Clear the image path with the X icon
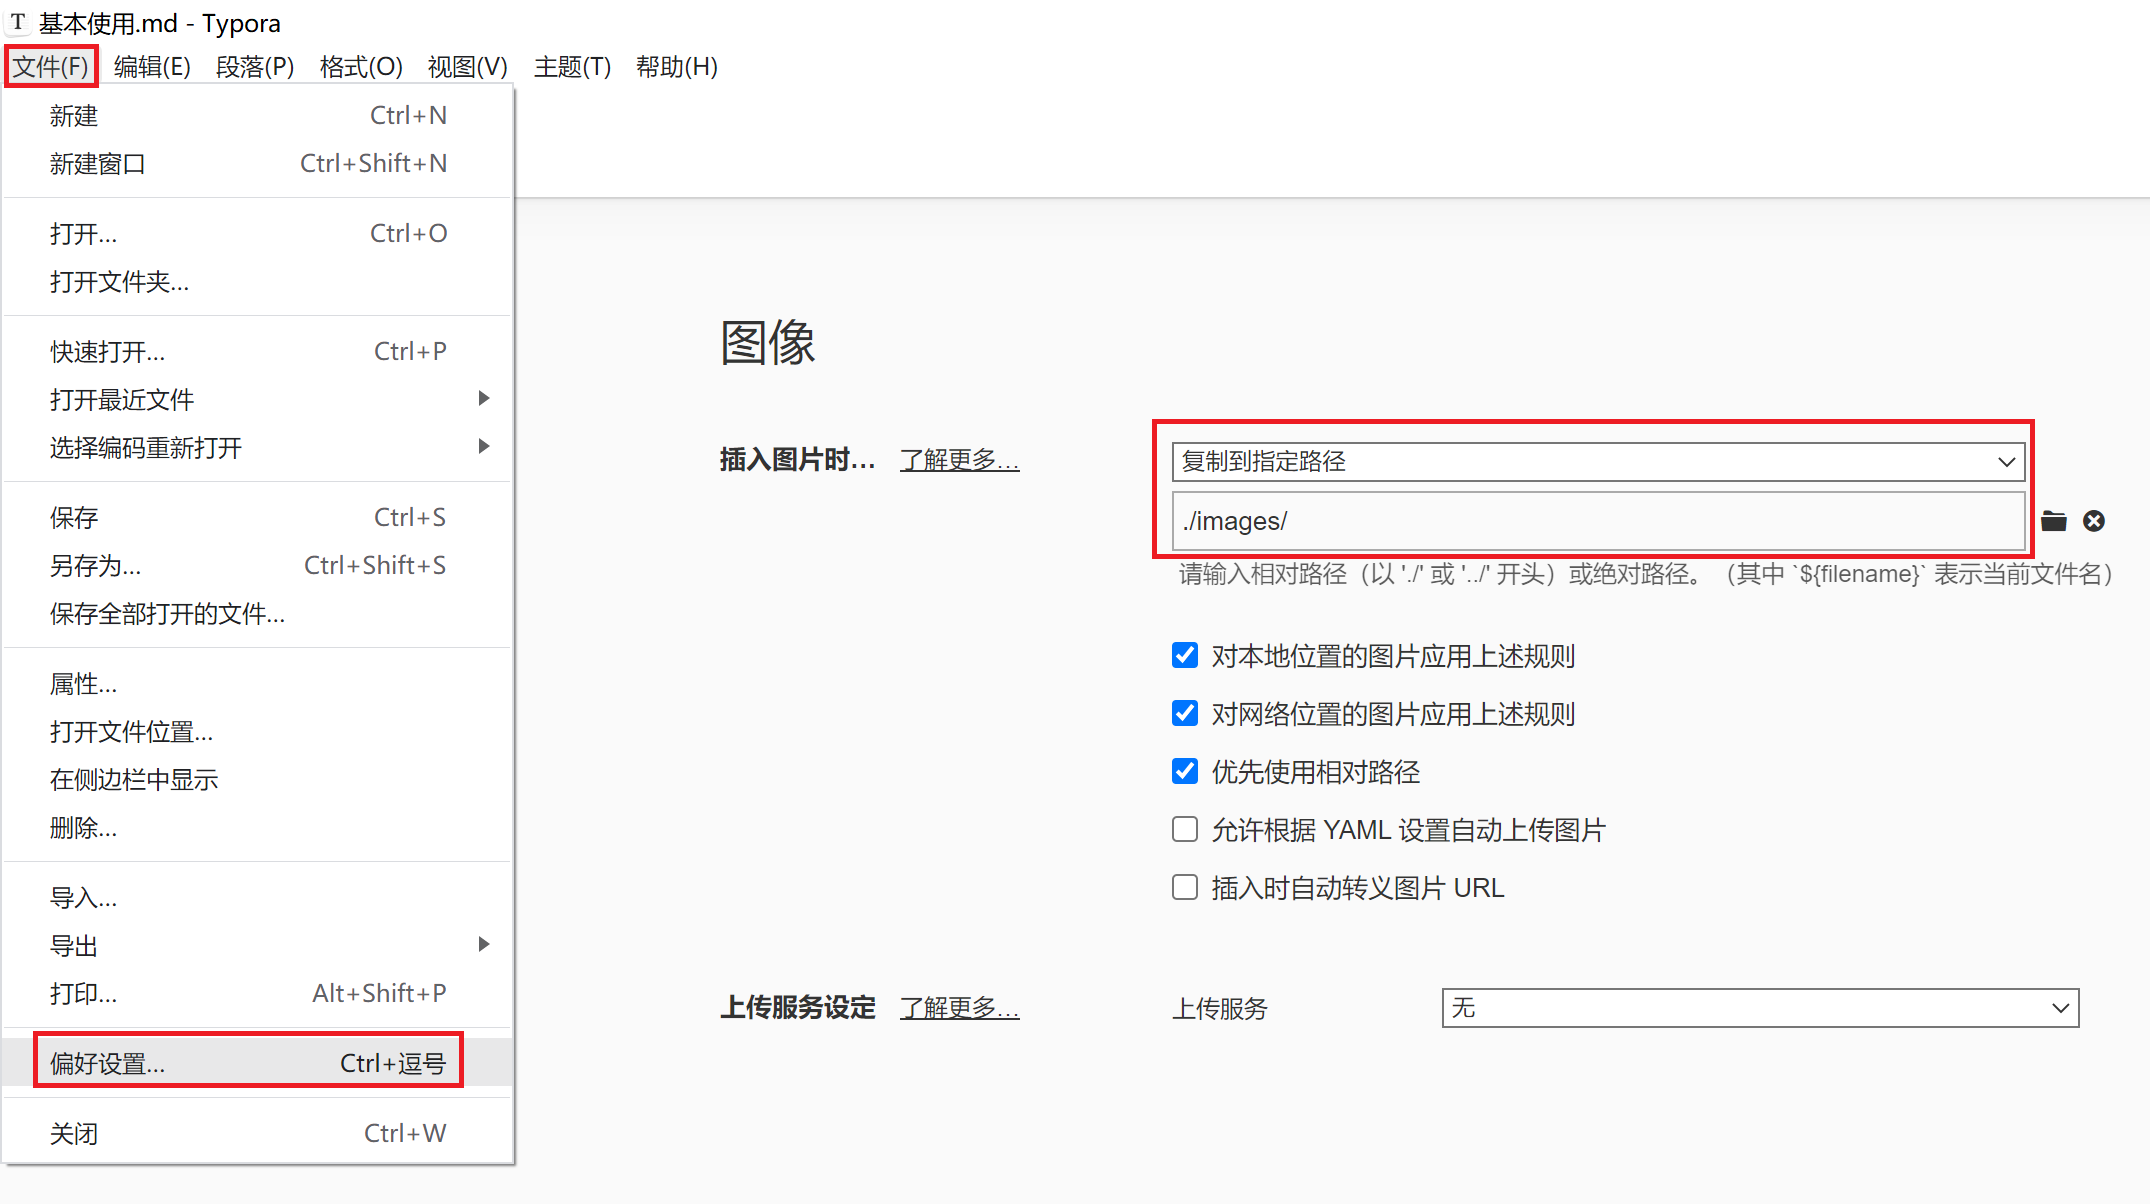2150x1204 pixels. click(x=2094, y=521)
